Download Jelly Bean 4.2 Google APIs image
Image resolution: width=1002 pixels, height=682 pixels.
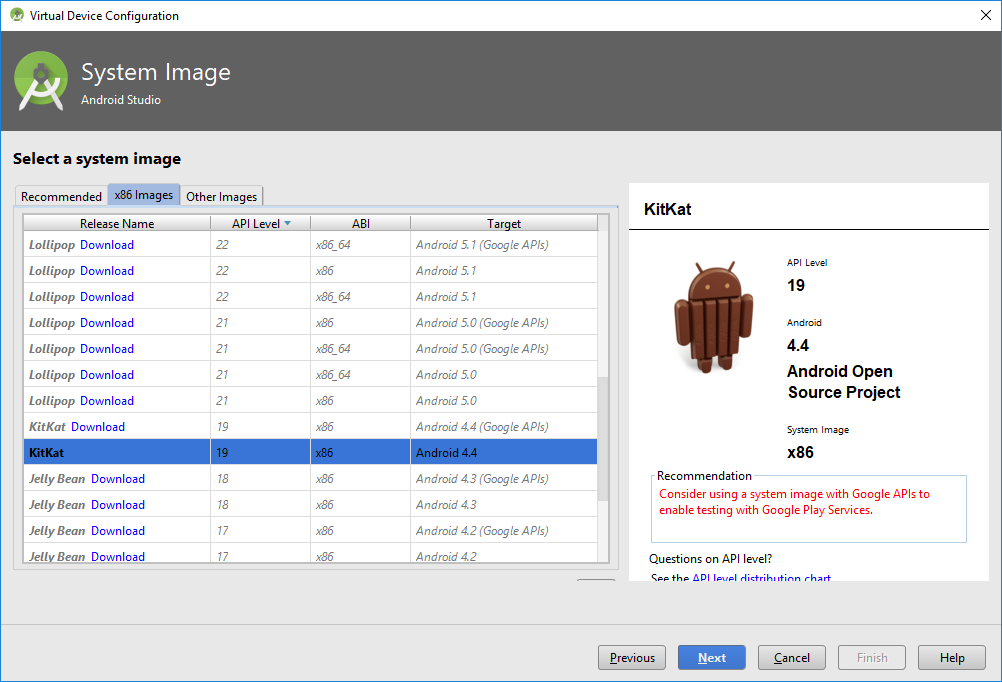(x=118, y=531)
